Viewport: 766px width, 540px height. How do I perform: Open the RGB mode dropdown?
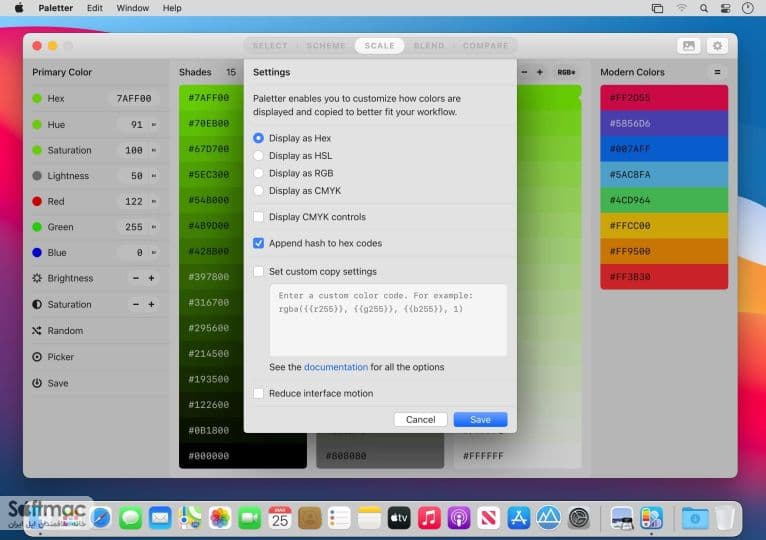(566, 72)
